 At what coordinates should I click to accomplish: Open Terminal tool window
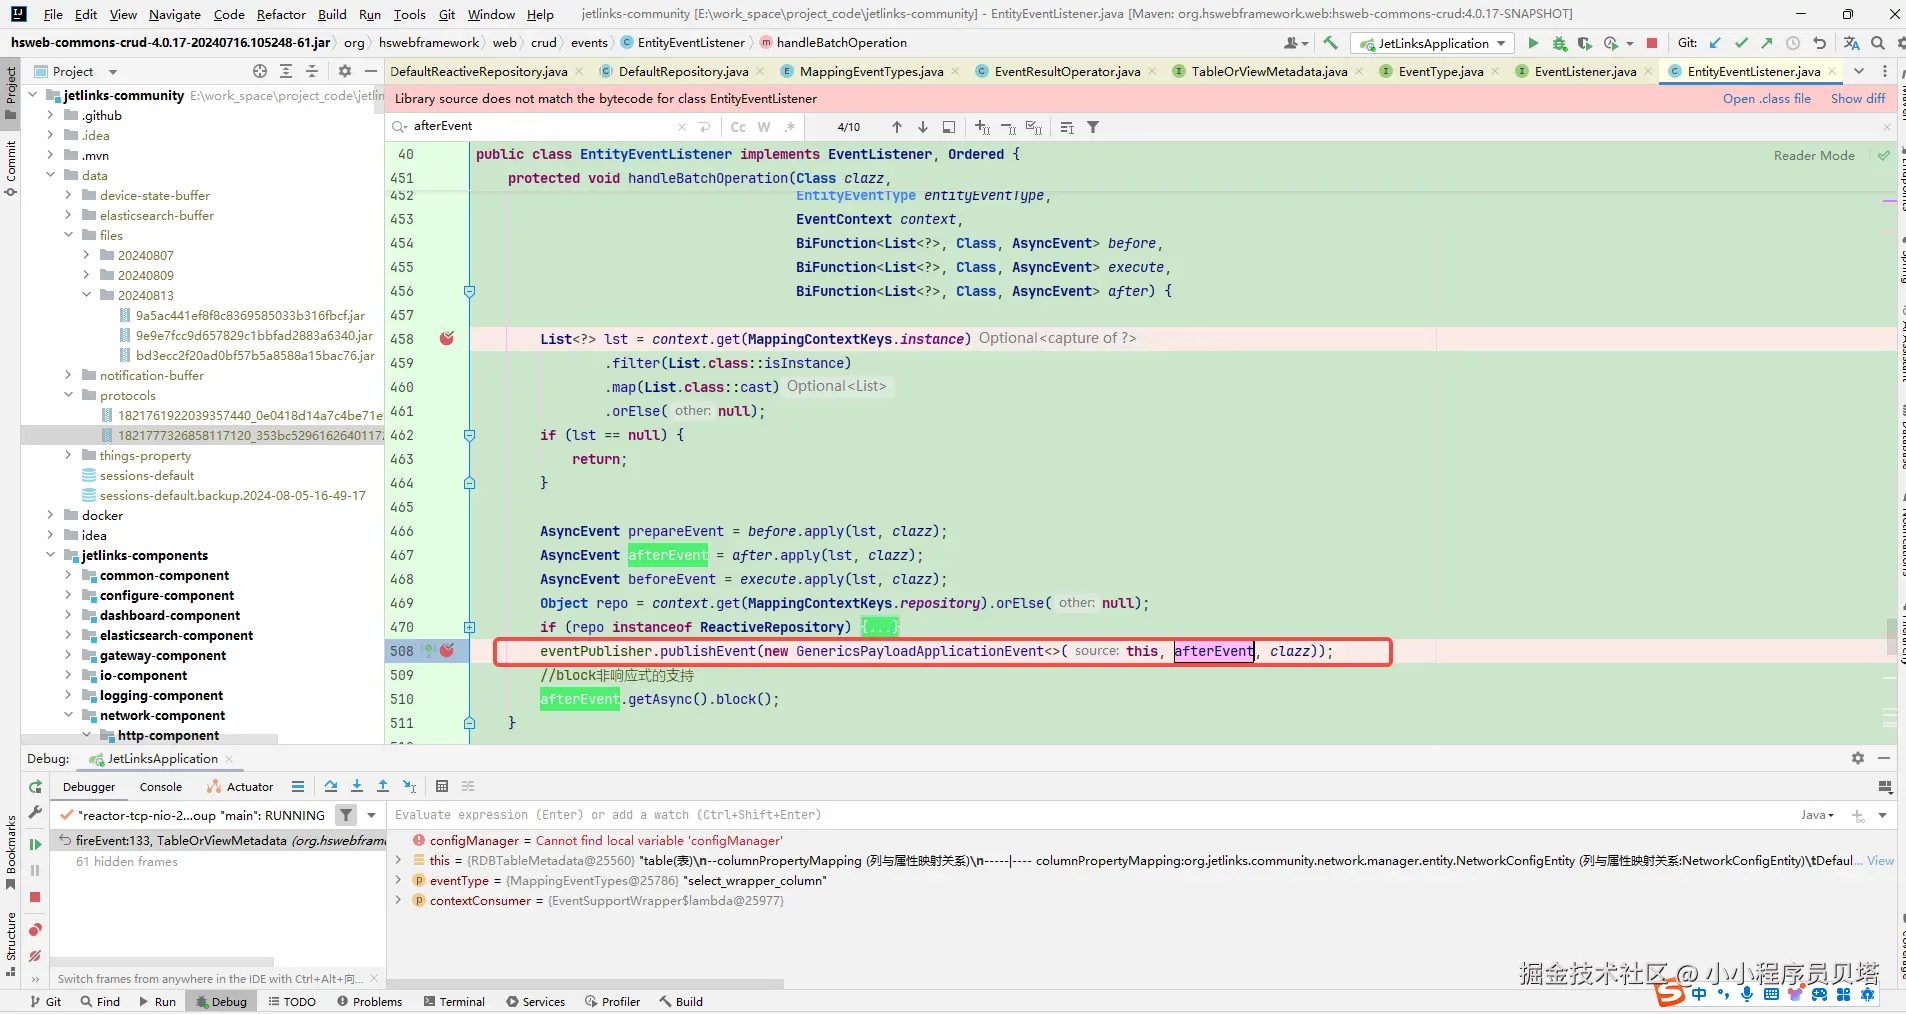tap(454, 1001)
